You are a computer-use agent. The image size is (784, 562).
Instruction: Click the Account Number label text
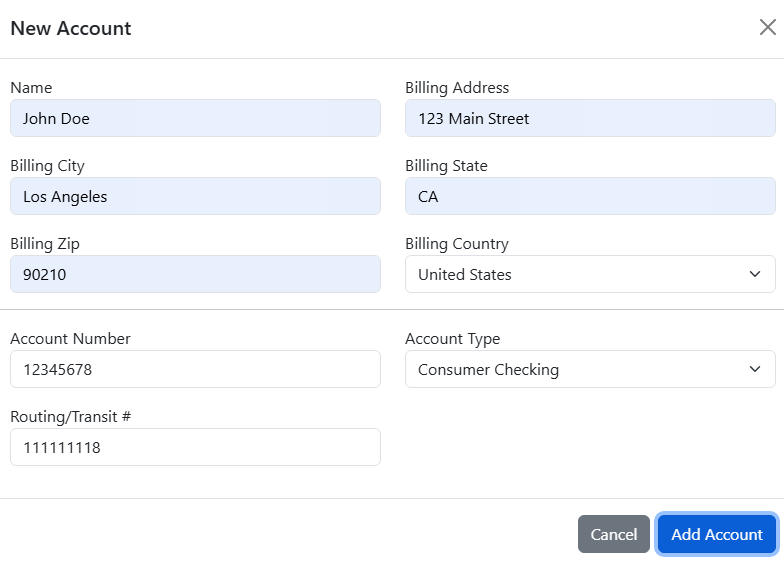tap(70, 339)
